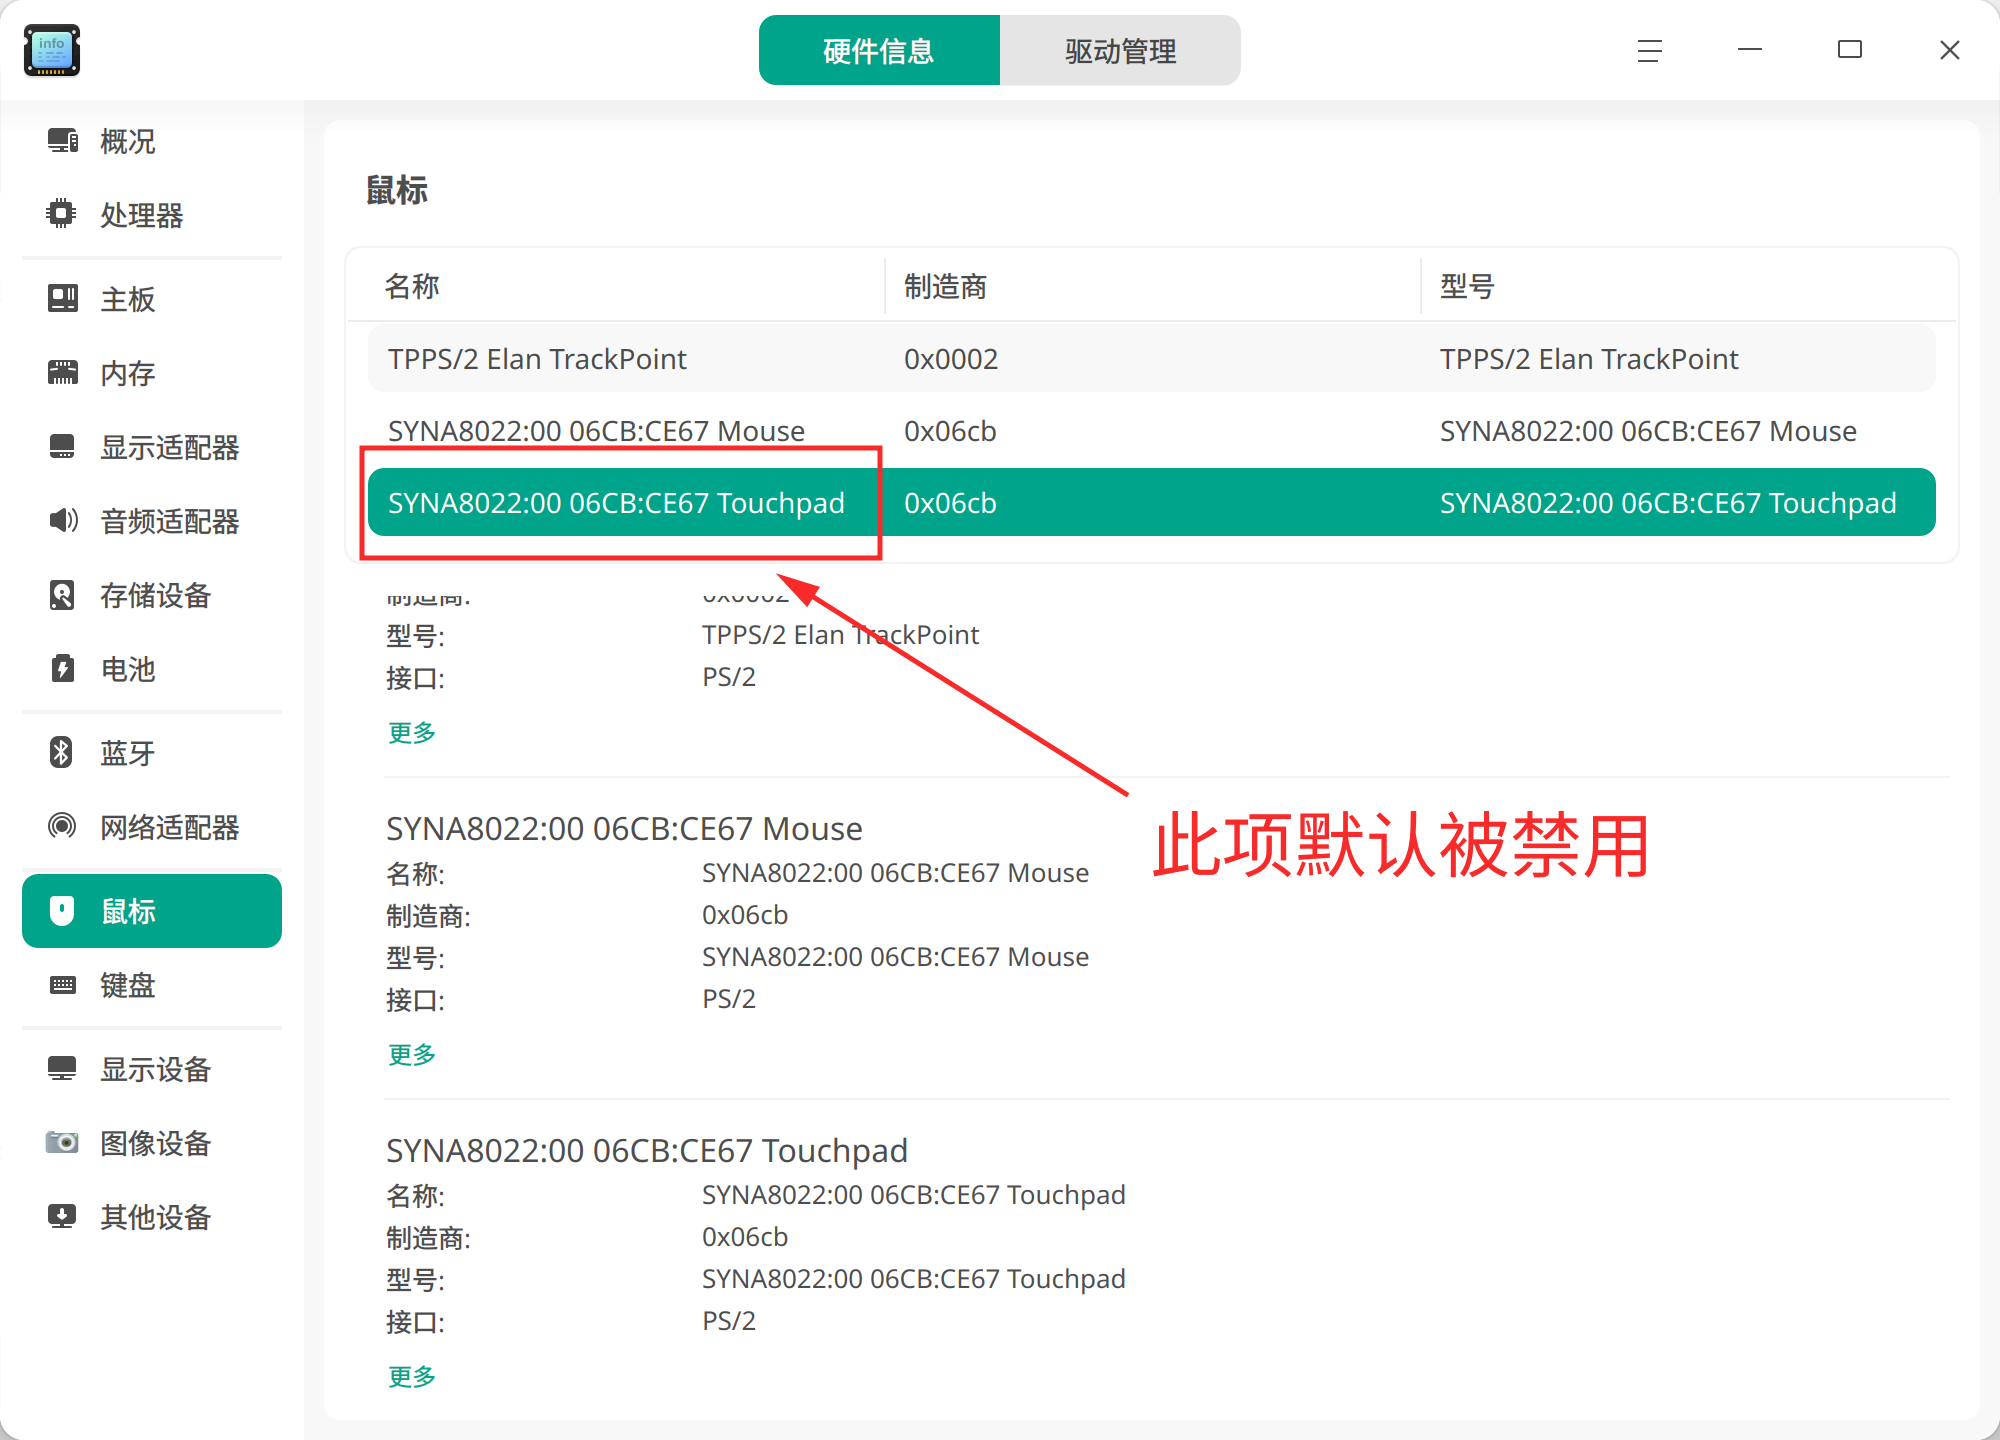Open the motherboard section icon
This screenshot has width=2000, height=1440.
[x=62, y=298]
